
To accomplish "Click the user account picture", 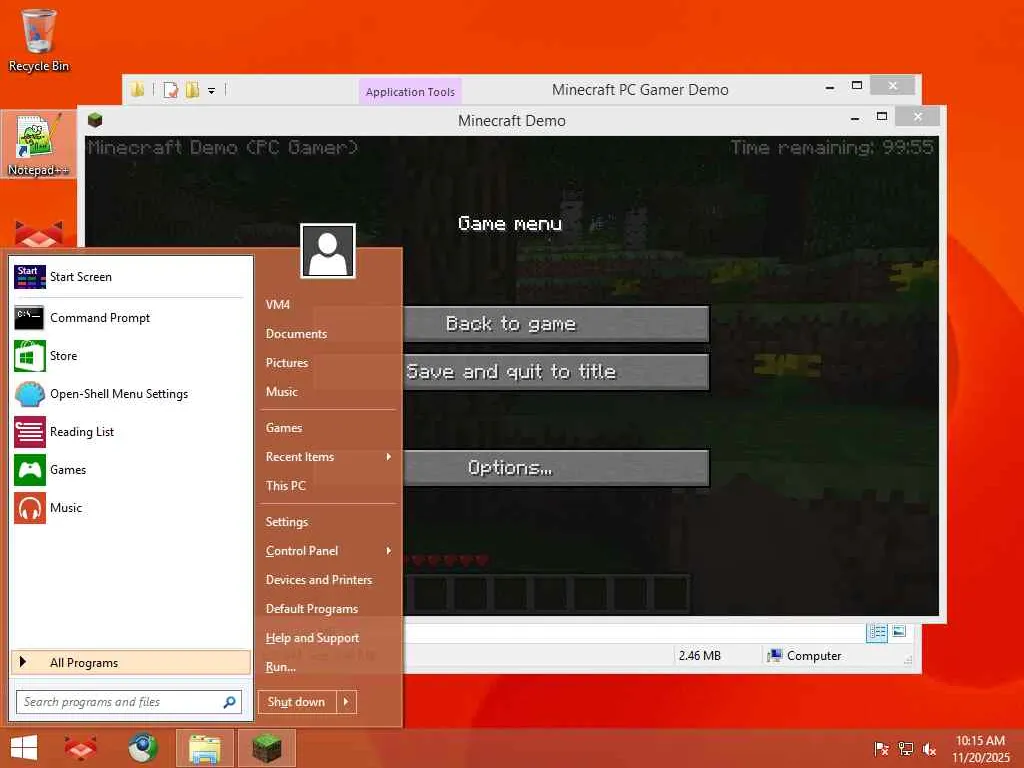I will [328, 251].
